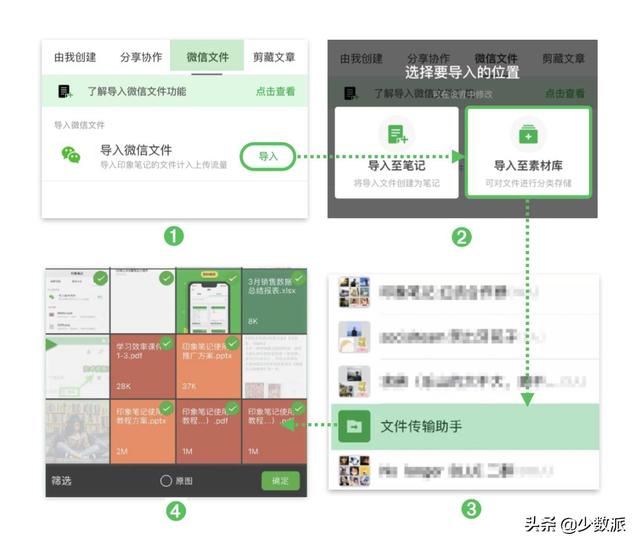Viewport: 640px width, 547px height.
Task: Click the circled step number 3 badge
Action: pos(471,509)
